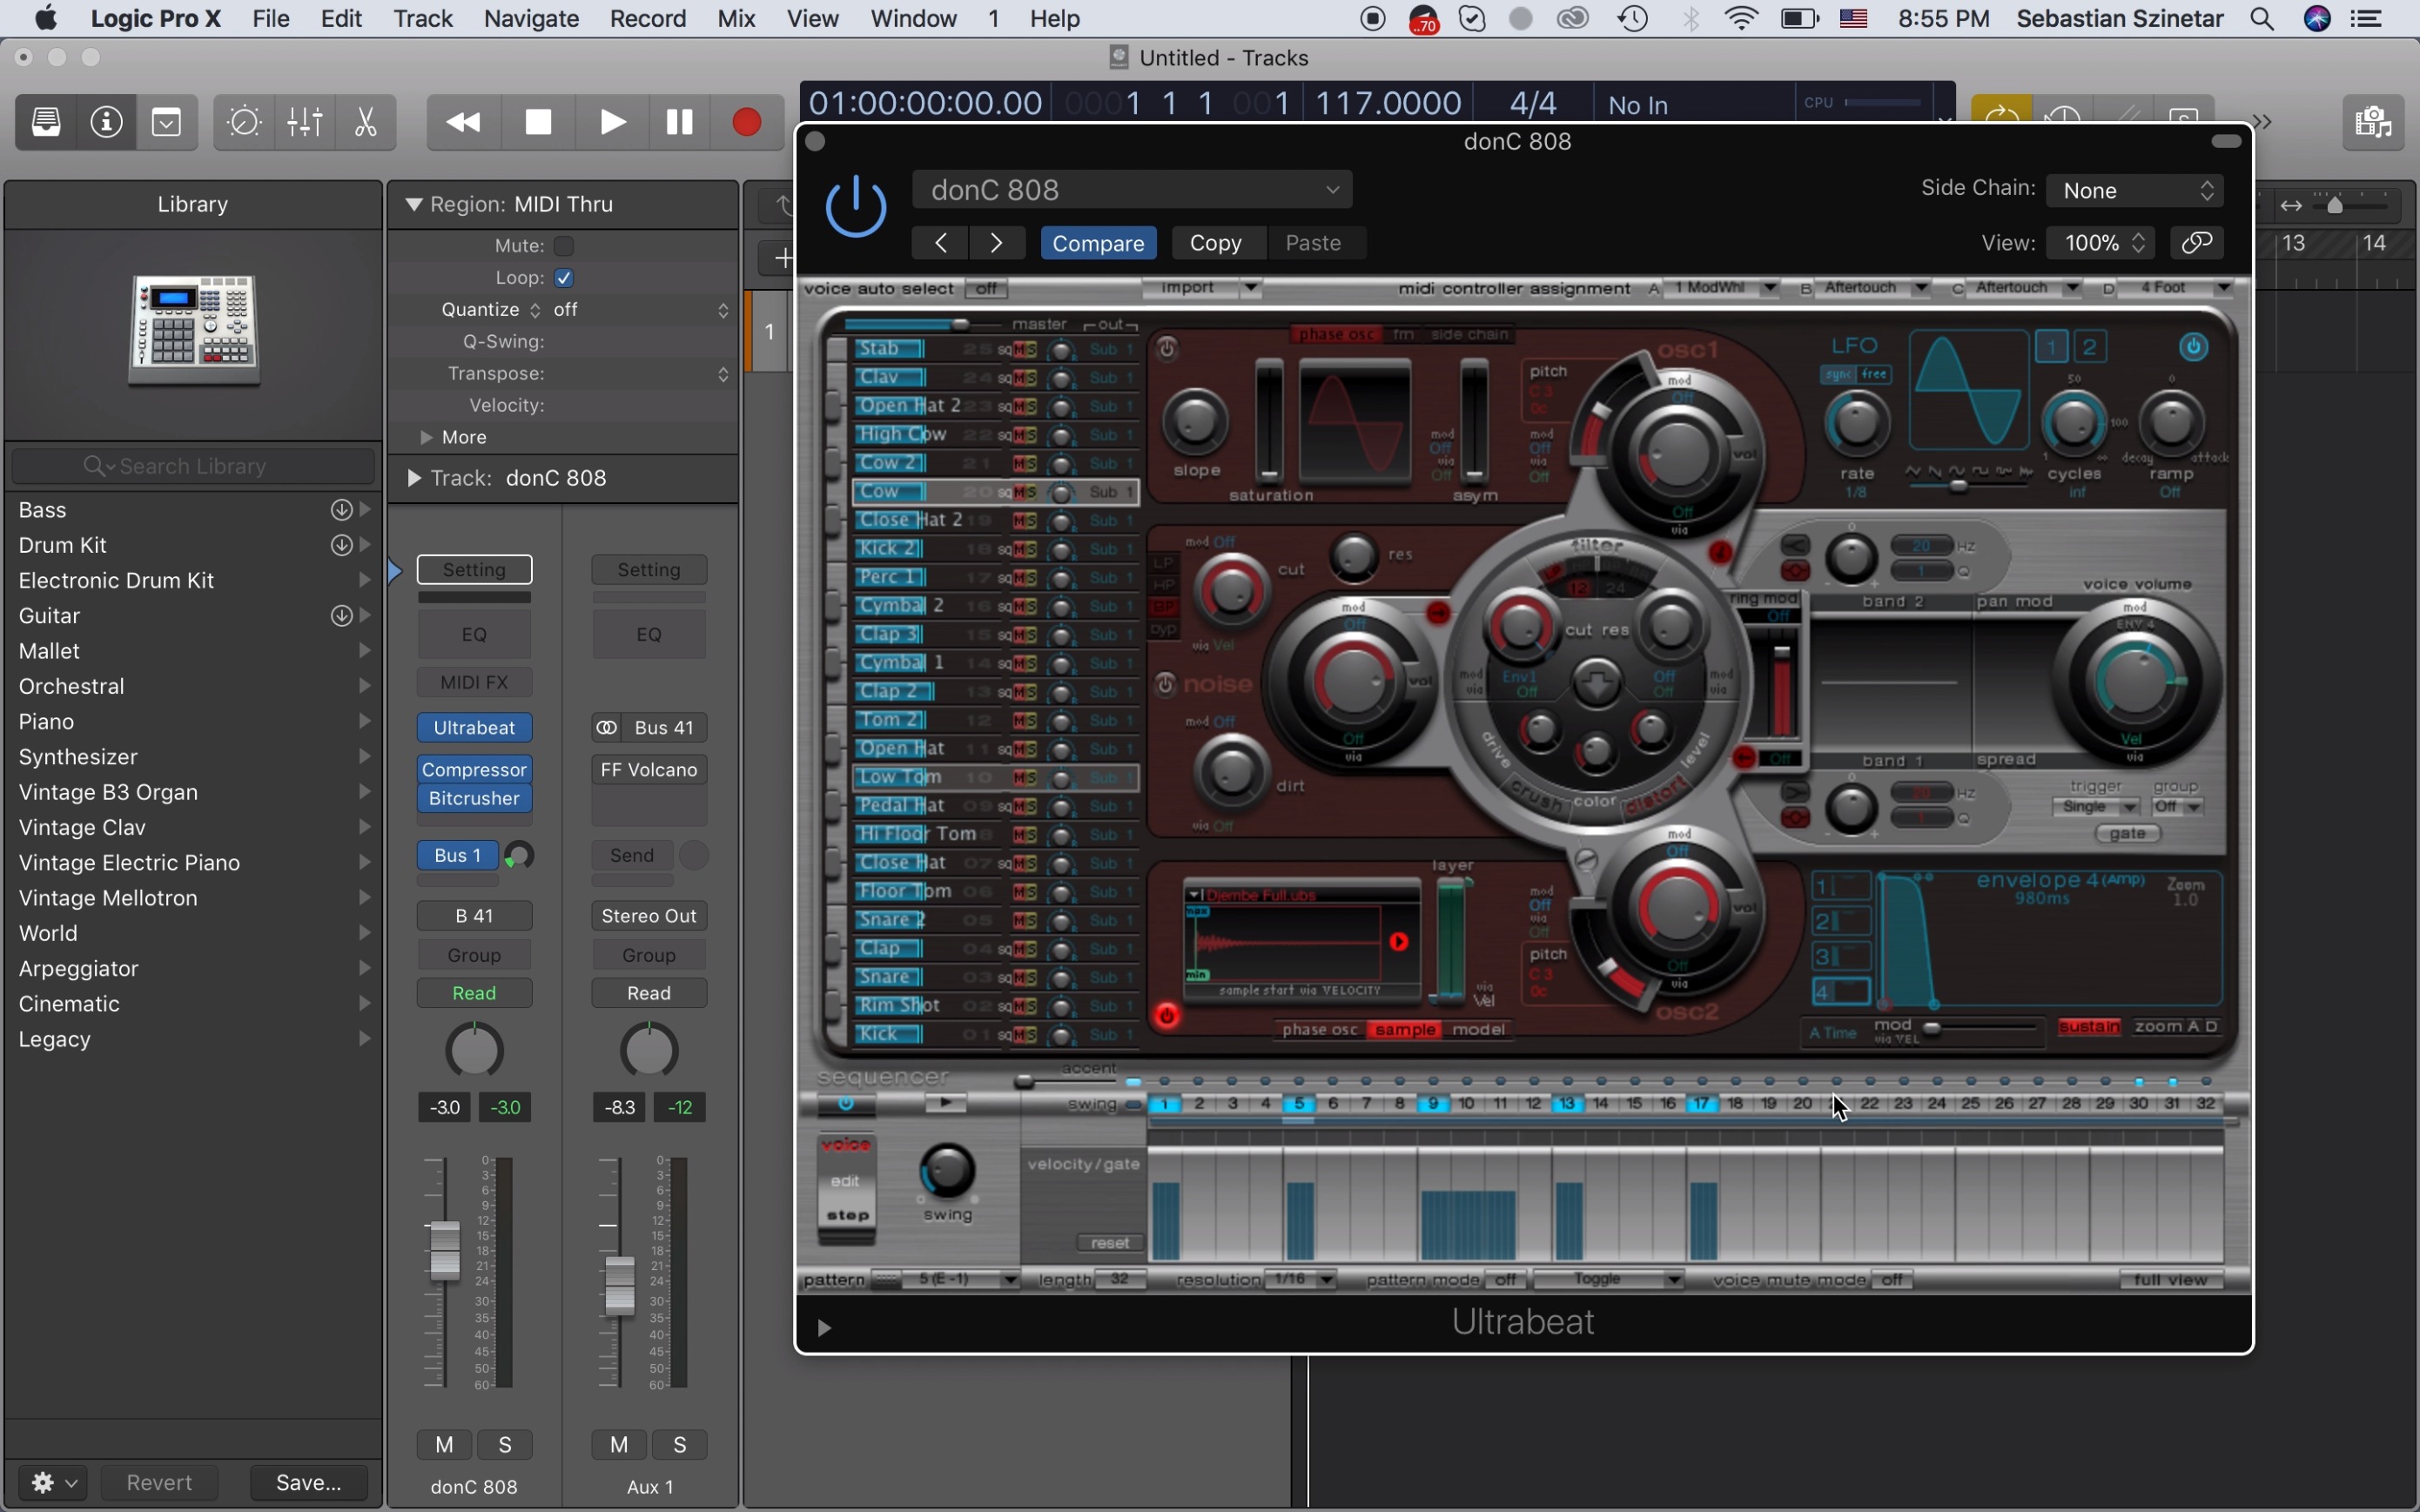Toggle the Ultrabeat plugin power button
2420x1512 pixels.
(x=856, y=207)
